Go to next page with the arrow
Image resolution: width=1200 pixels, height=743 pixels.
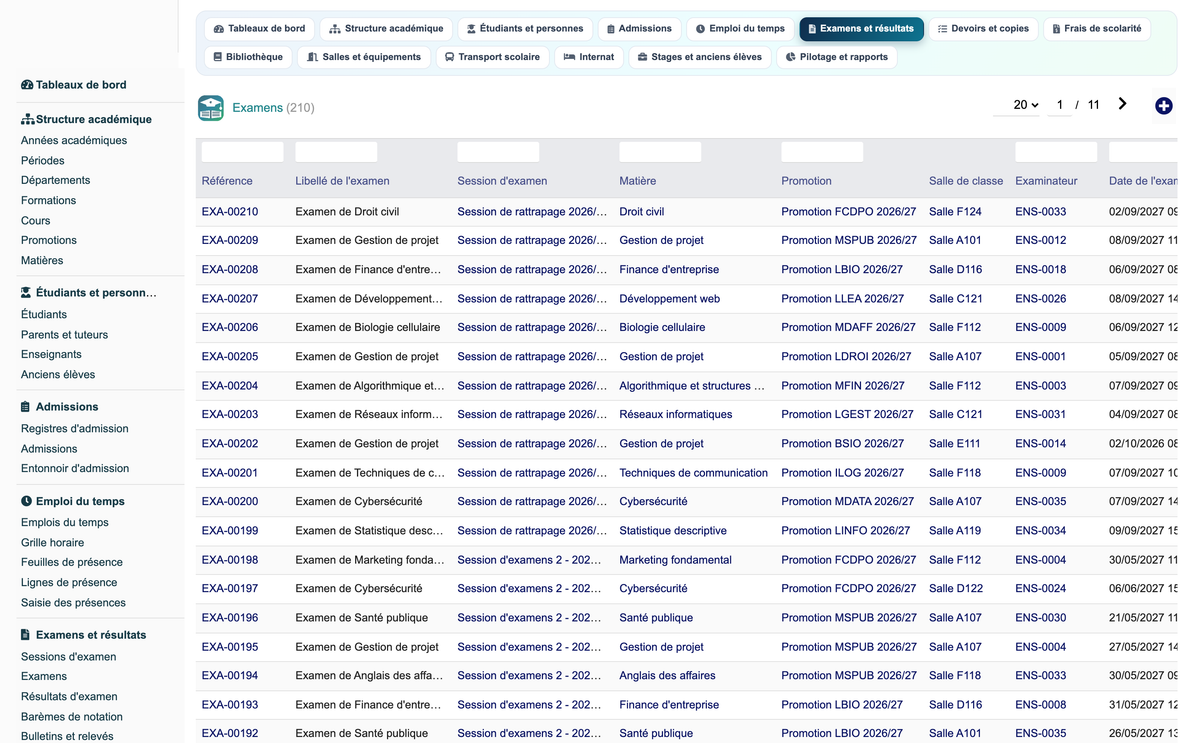(1122, 104)
